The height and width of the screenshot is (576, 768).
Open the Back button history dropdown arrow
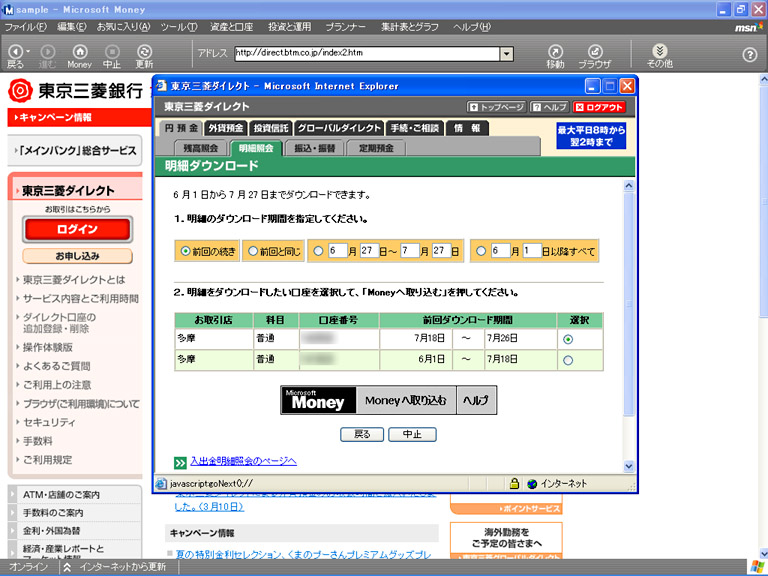click(x=28, y=51)
